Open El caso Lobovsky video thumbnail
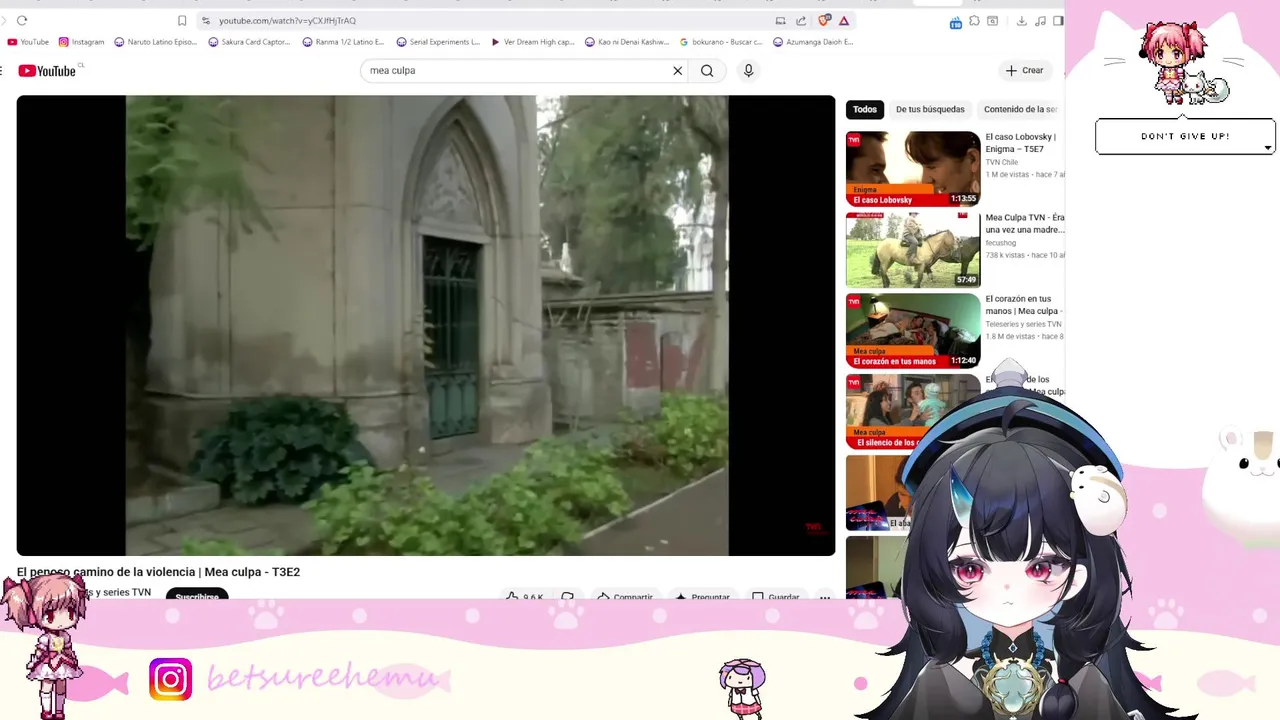This screenshot has height=720, width=1280. (913, 169)
